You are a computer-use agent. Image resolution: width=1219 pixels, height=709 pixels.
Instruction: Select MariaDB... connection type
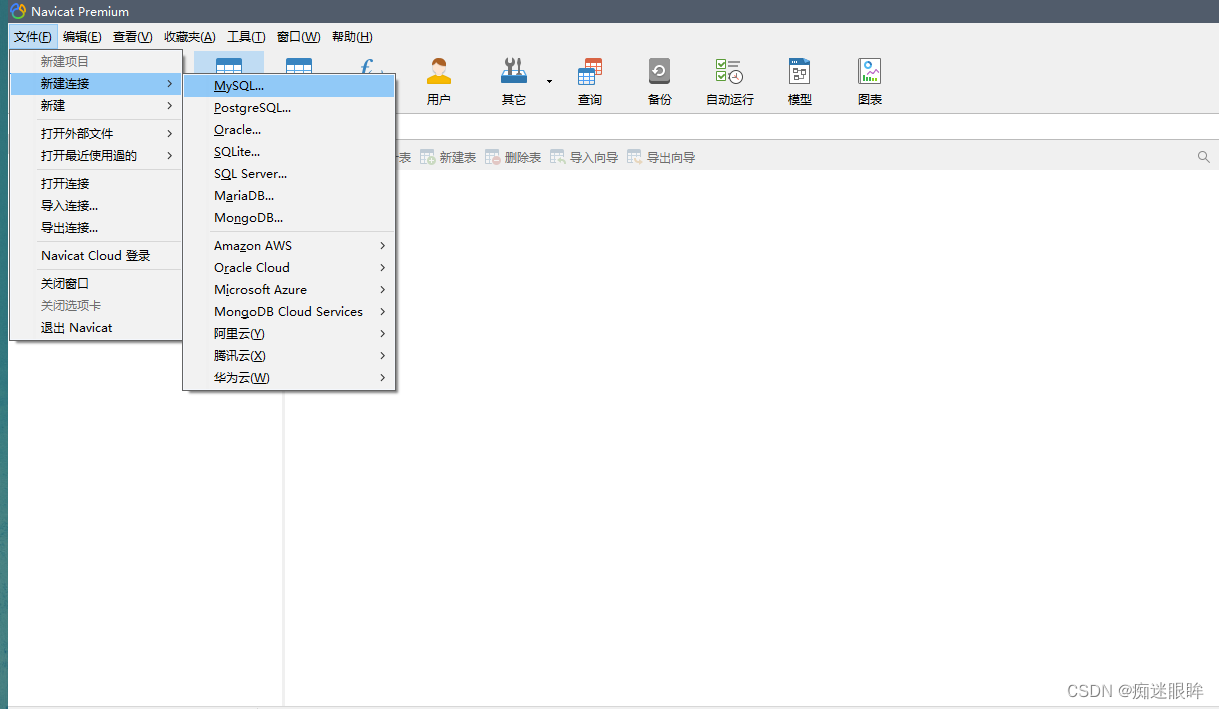click(x=289, y=196)
